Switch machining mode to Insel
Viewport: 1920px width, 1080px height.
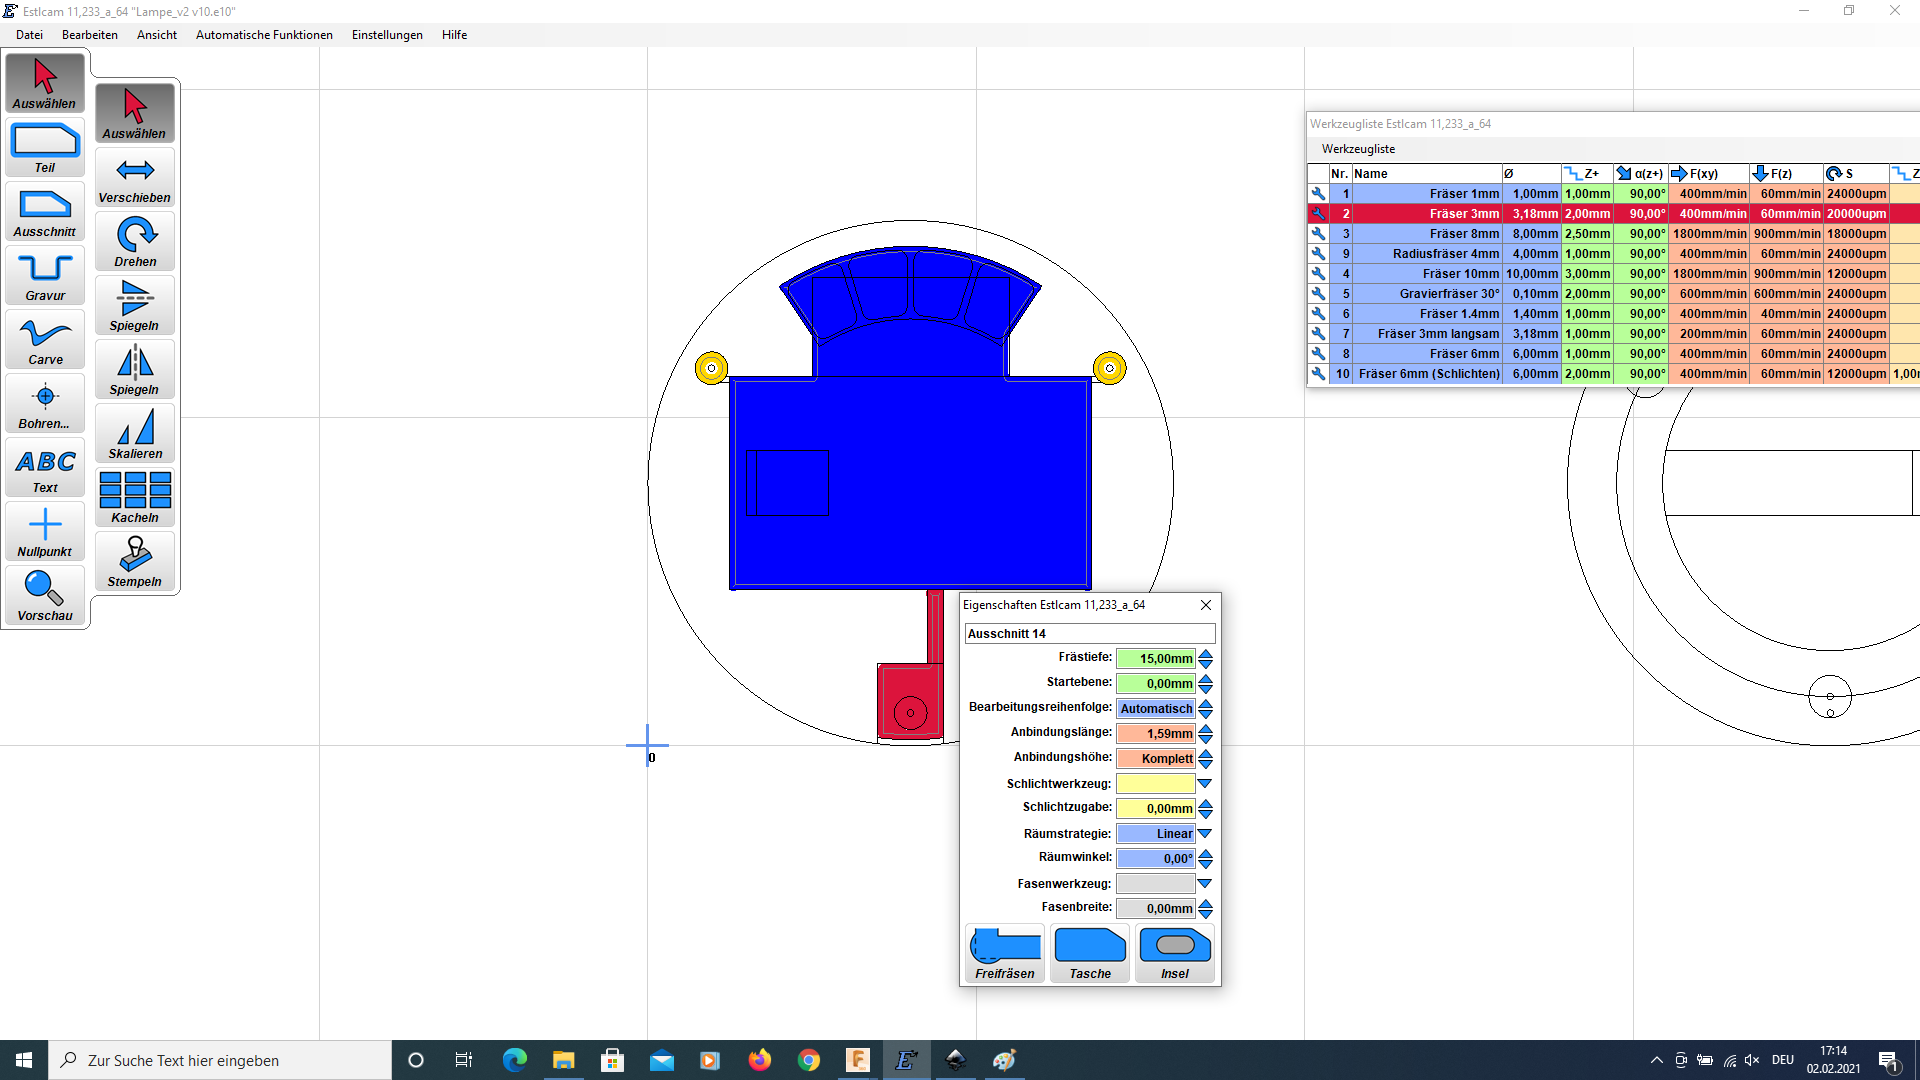pos(1175,953)
